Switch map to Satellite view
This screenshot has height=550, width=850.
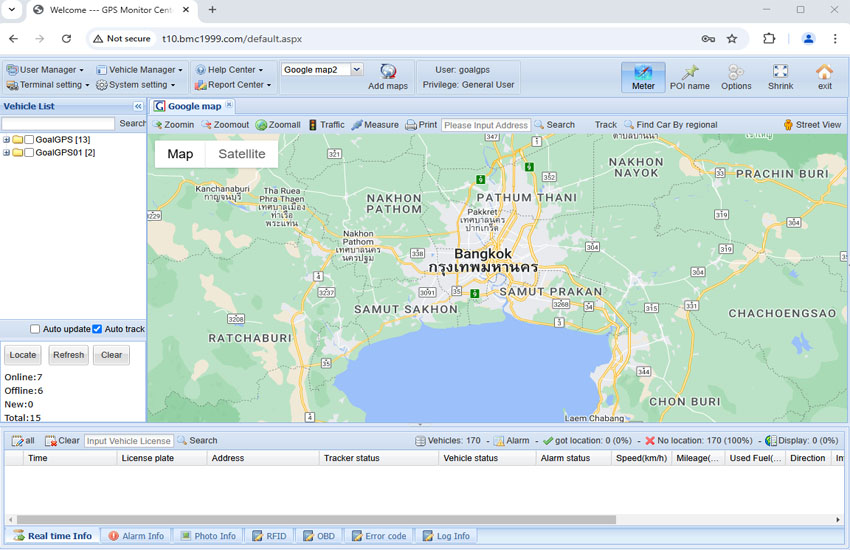242,154
